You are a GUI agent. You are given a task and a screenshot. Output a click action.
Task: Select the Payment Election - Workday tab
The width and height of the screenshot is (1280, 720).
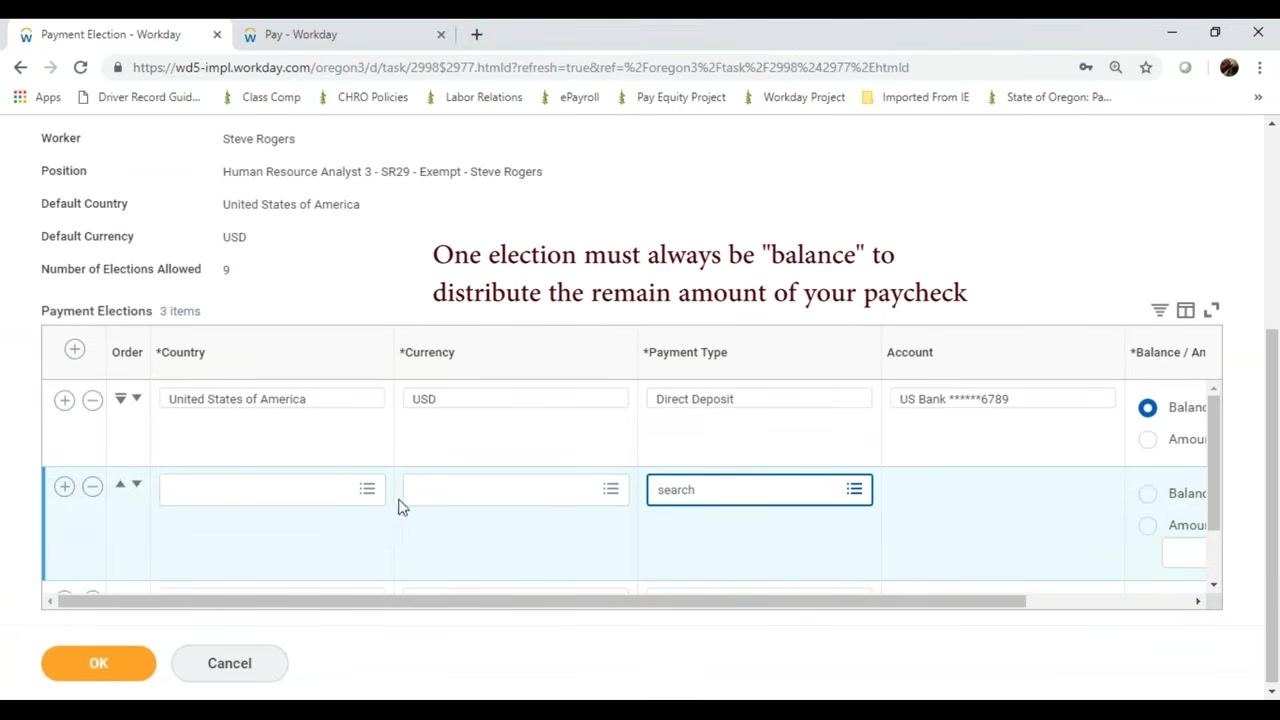(x=121, y=34)
